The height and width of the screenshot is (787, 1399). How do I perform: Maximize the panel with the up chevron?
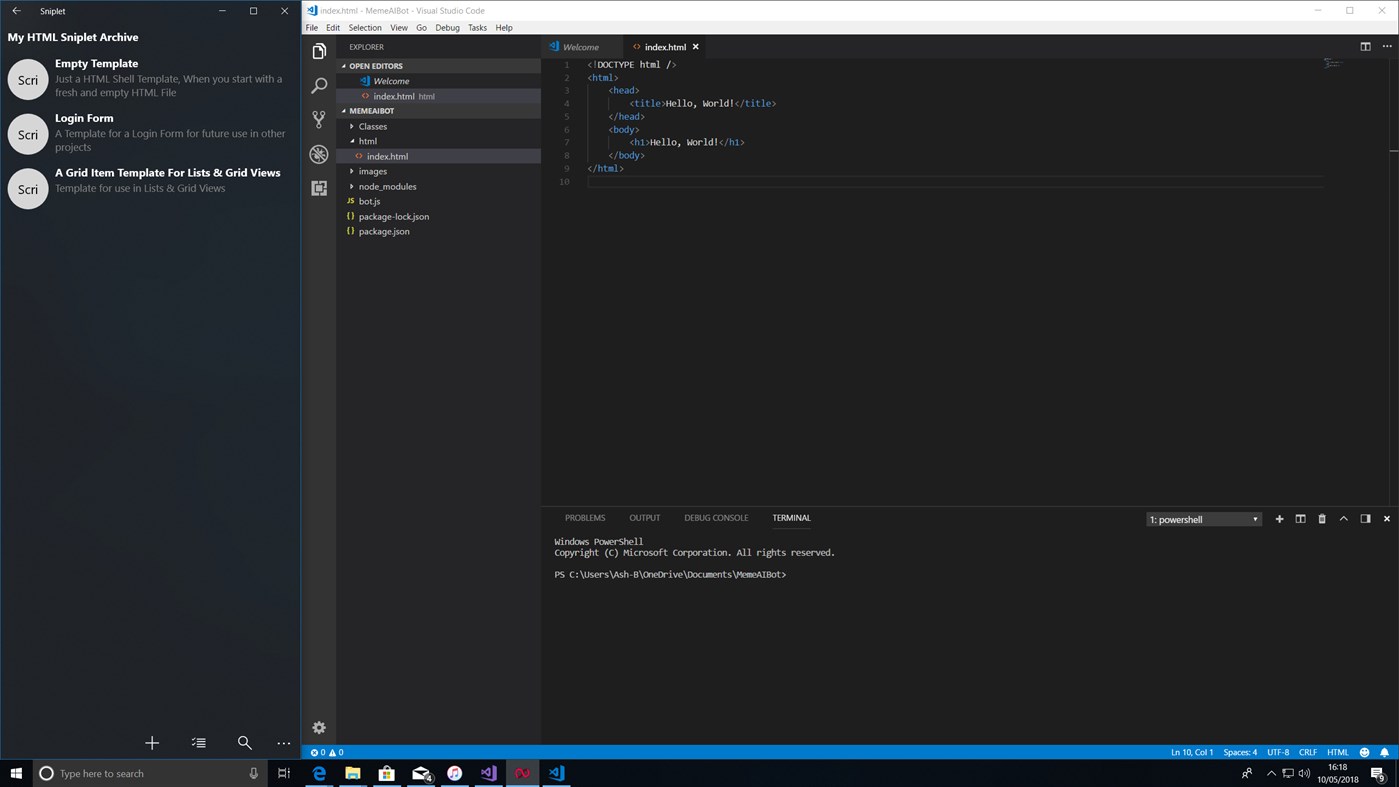(1343, 519)
